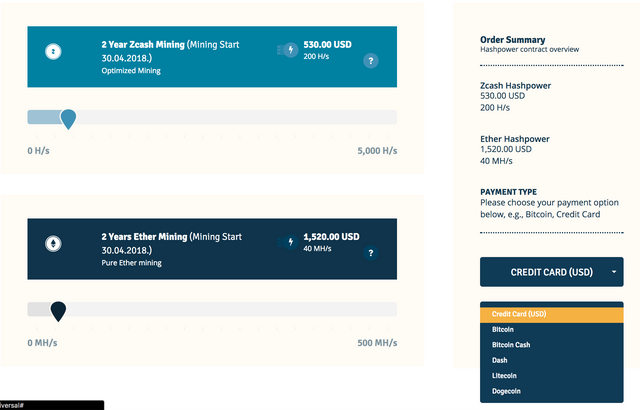Click the 5,000 H/s maximum label
This screenshot has height=410, width=640.
point(377,151)
